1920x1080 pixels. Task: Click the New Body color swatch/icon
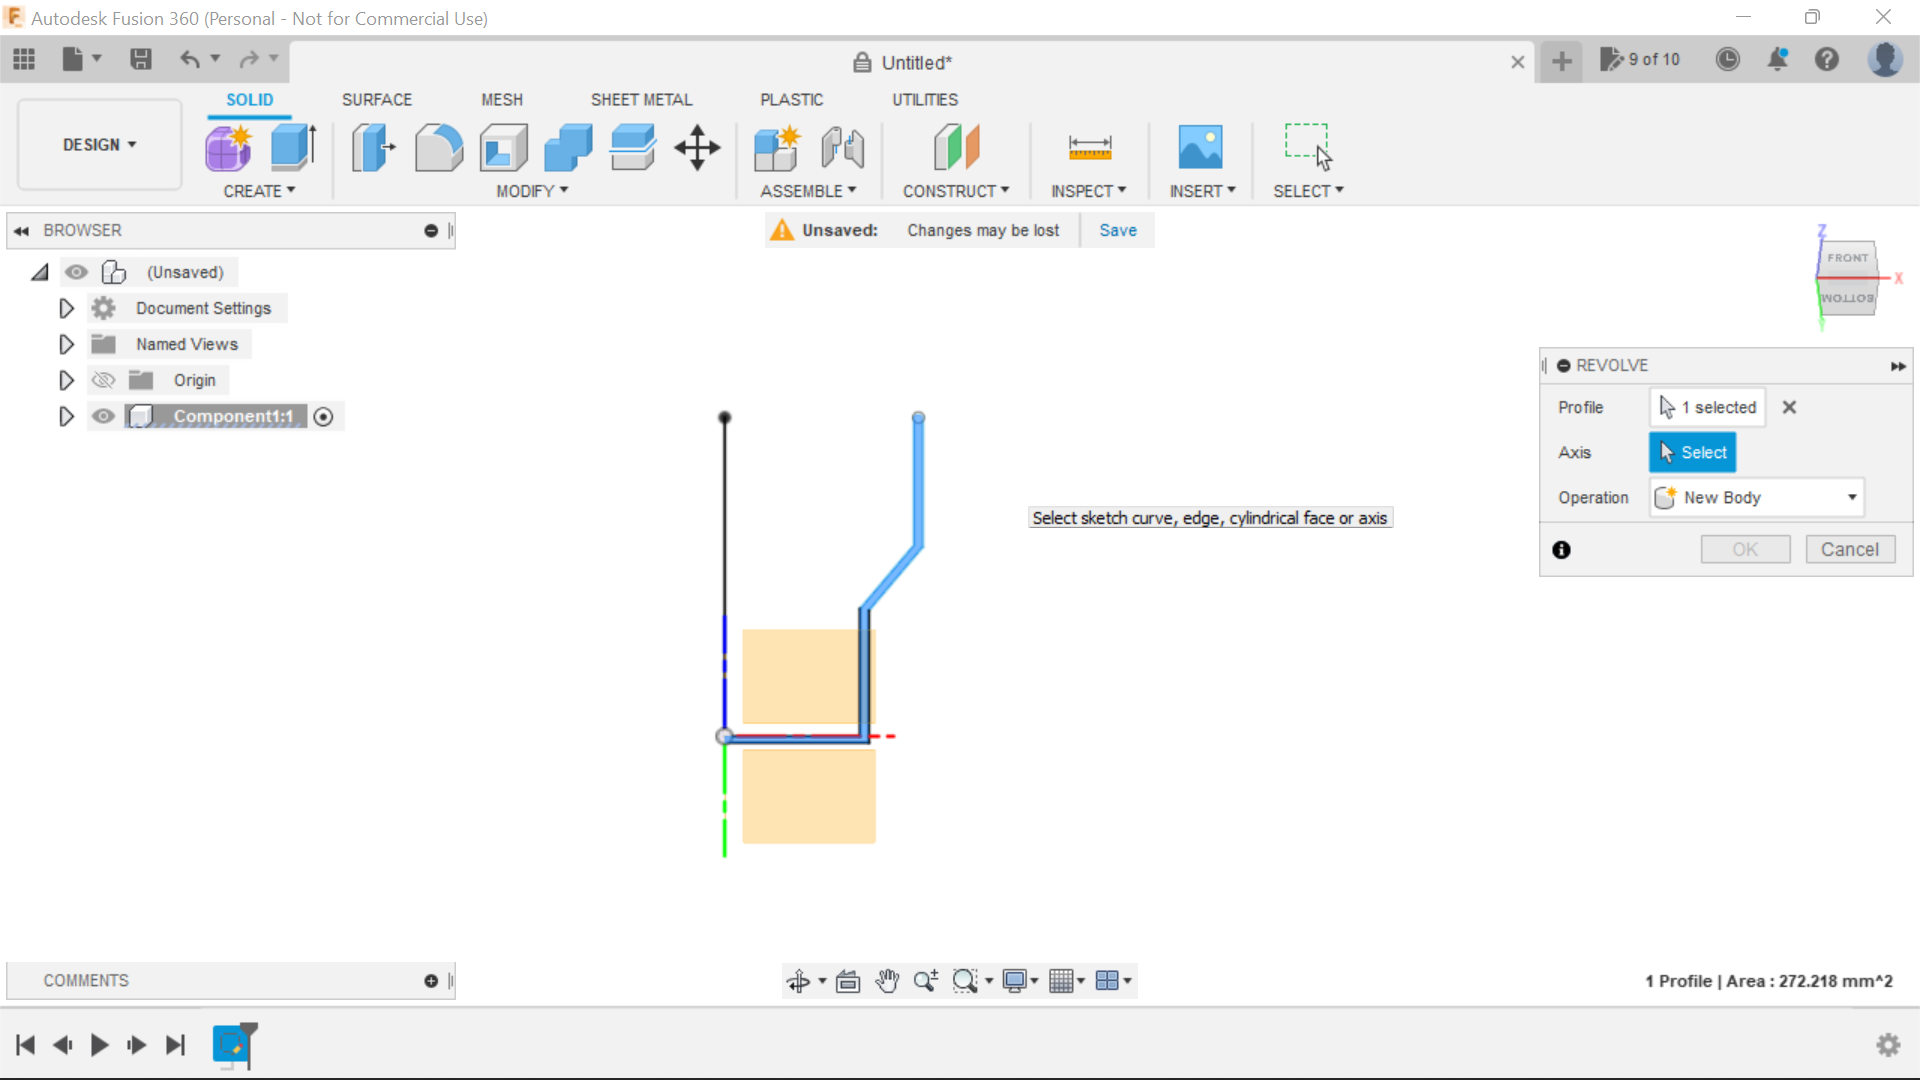[x=1665, y=497]
